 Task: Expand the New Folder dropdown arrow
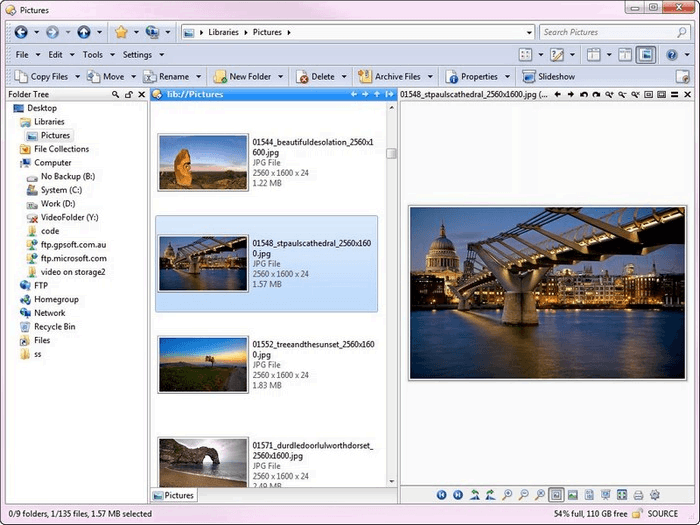[x=280, y=77]
